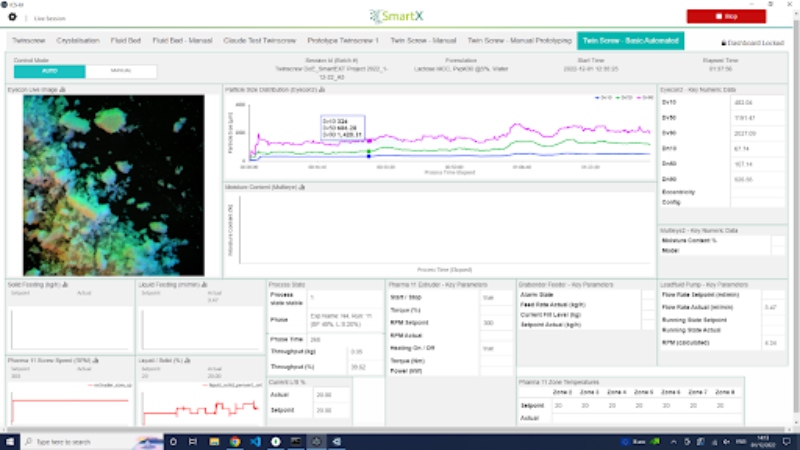Viewport: 800px width, 450px height.
Task: Switch control mode to AUTO
Action: pos(48,71)
